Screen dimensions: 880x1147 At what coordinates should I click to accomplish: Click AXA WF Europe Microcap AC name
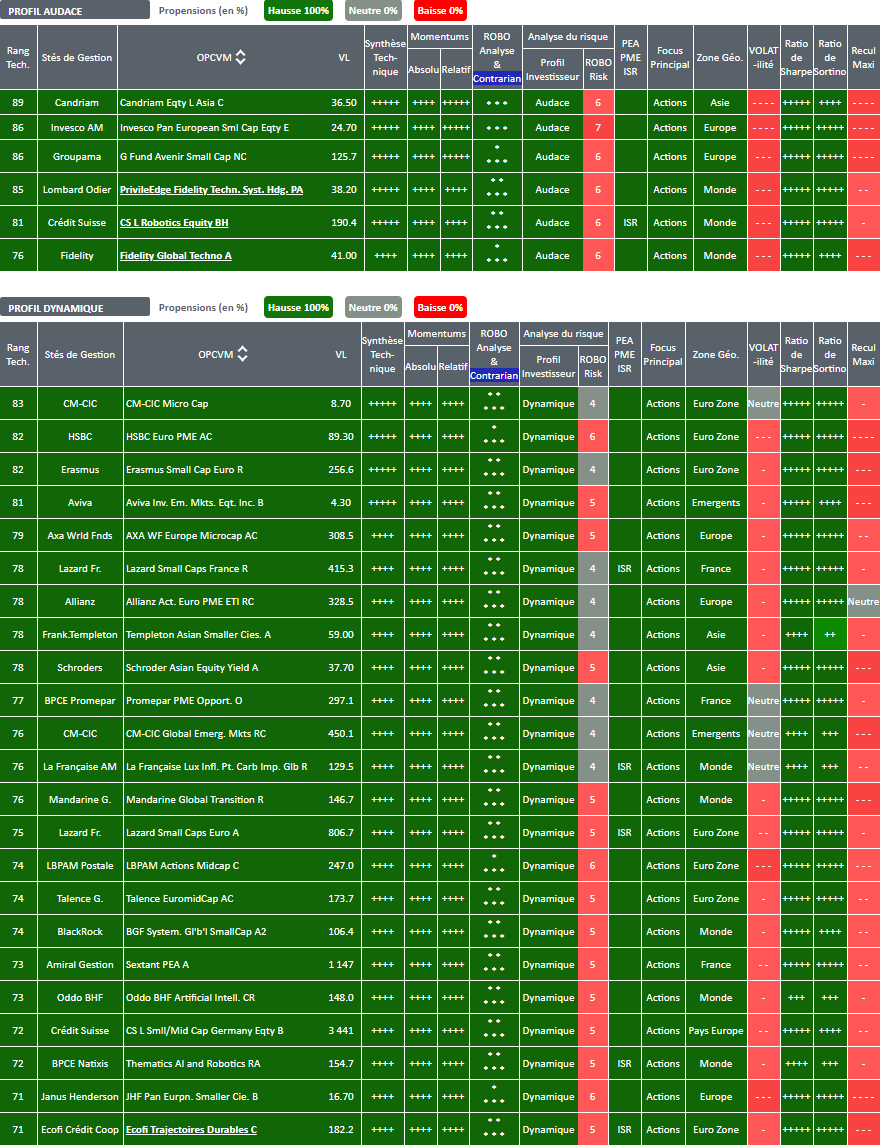point(192,535)
